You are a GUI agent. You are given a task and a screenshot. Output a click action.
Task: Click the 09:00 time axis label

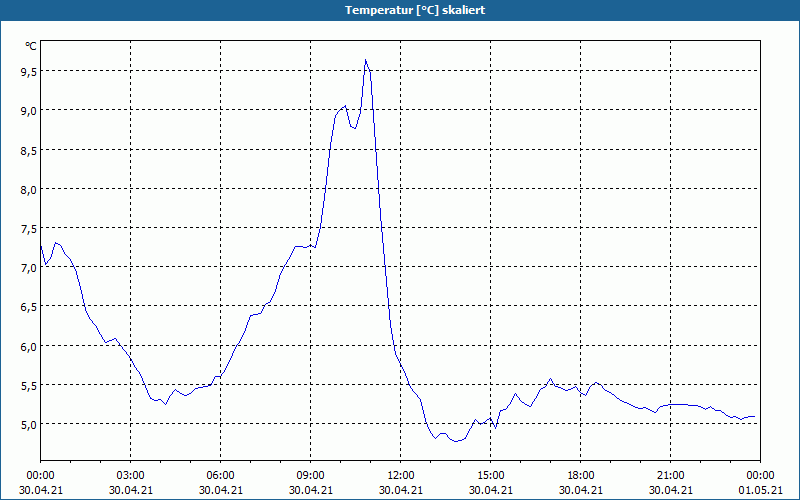pyautogui.click(x=311, y=476)
